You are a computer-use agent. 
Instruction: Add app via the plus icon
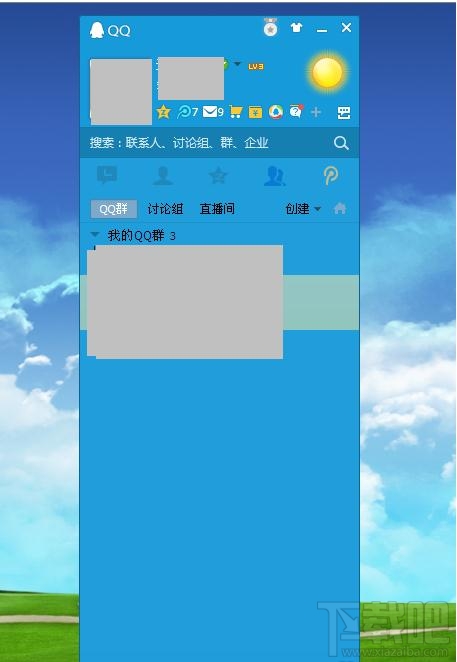tap(316, 112)
